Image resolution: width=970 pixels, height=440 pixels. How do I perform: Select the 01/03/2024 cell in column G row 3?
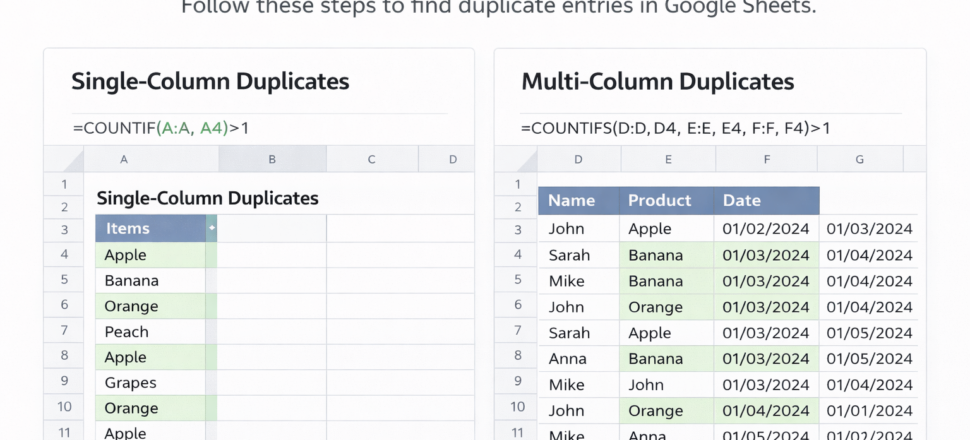[x=869, y=228]
